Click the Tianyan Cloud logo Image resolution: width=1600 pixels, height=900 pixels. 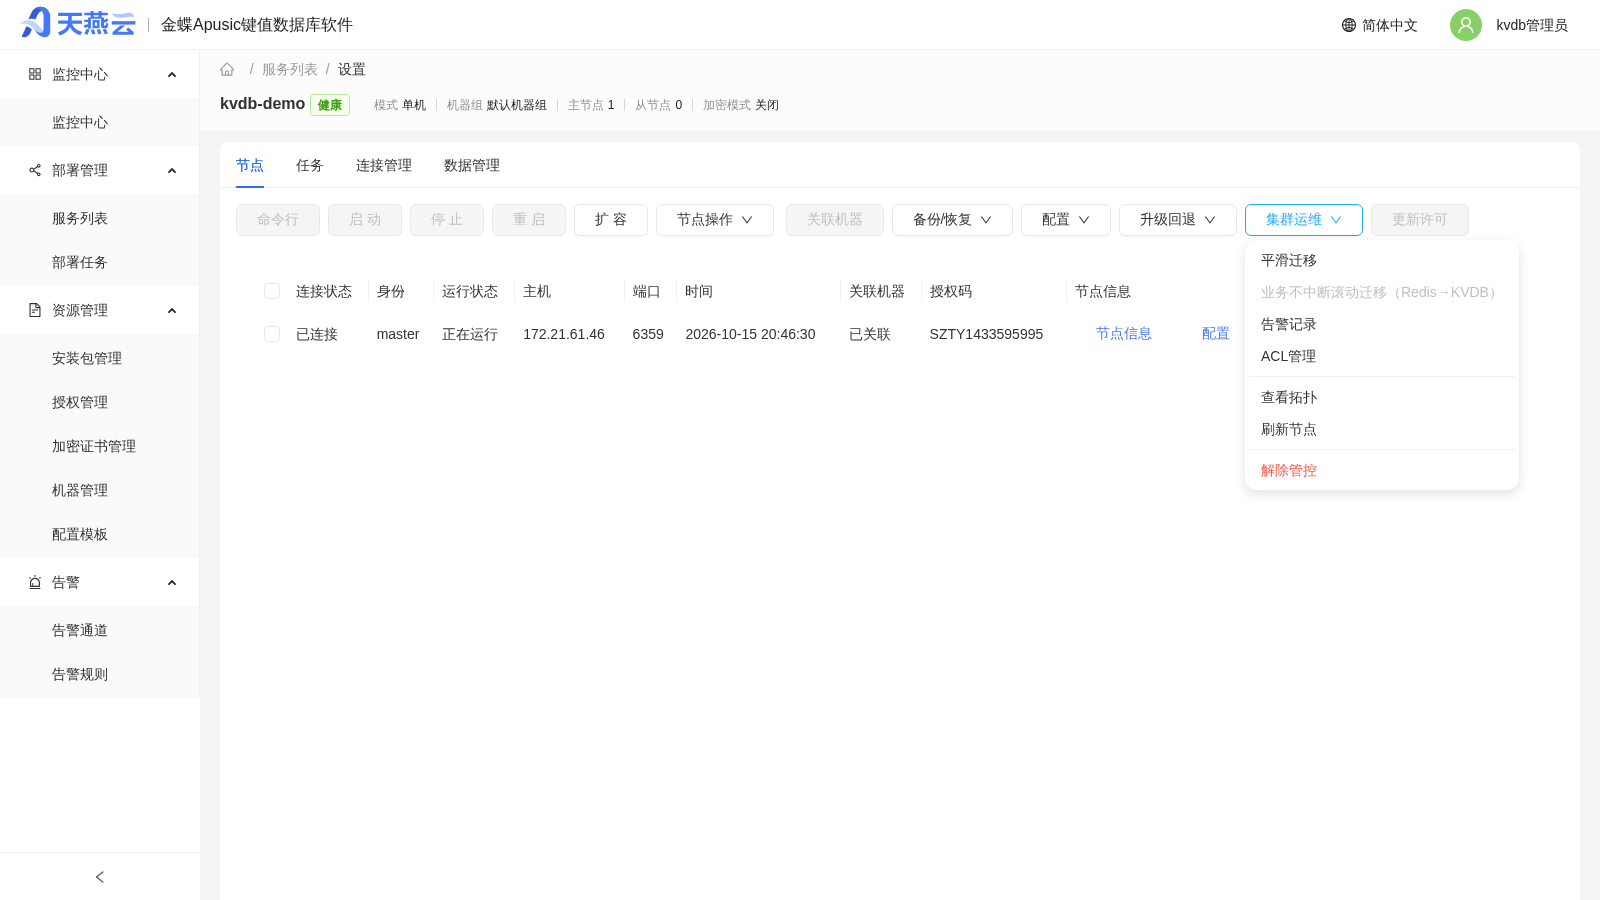(78, 23)
